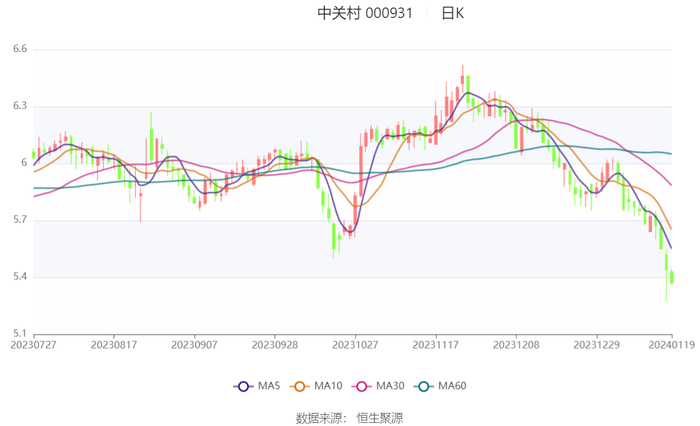The width and height of the screenshot is (700, 426).
Task: Click the 20231117 date label
Action: (435, 345)
